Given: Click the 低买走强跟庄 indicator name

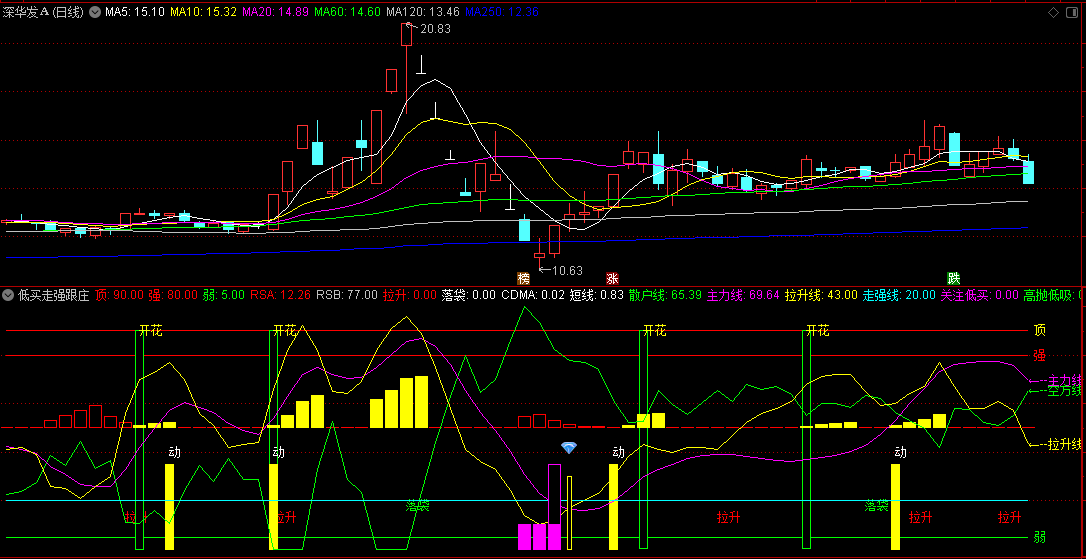Looking at the screenshot, I should point(53,296).
